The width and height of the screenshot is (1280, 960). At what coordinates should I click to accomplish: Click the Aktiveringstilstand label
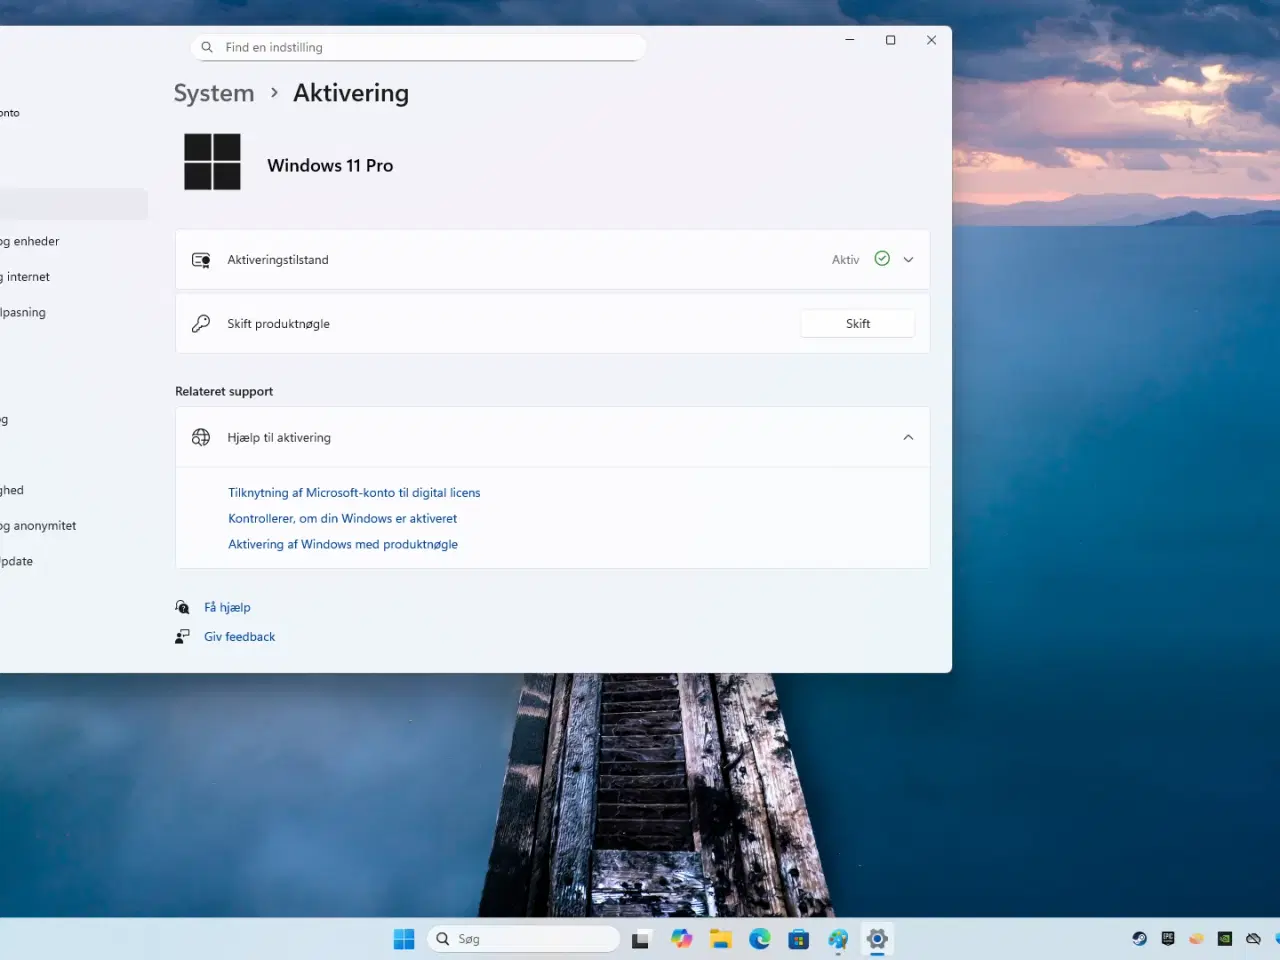click(x=277, y=260)
